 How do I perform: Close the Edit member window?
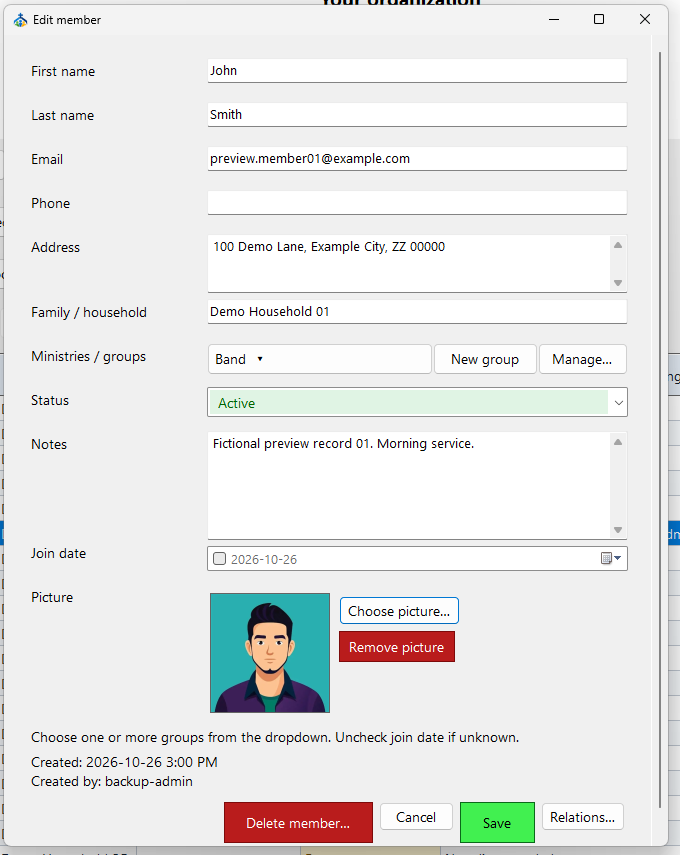click(645, 20)
